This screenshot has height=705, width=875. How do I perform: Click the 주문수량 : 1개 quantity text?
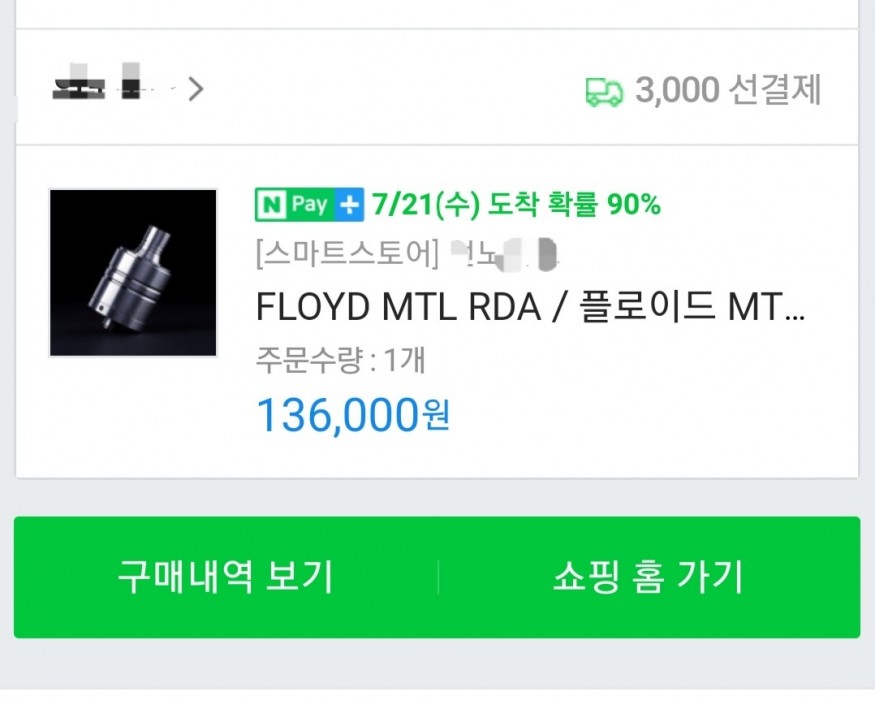point(340,360)
